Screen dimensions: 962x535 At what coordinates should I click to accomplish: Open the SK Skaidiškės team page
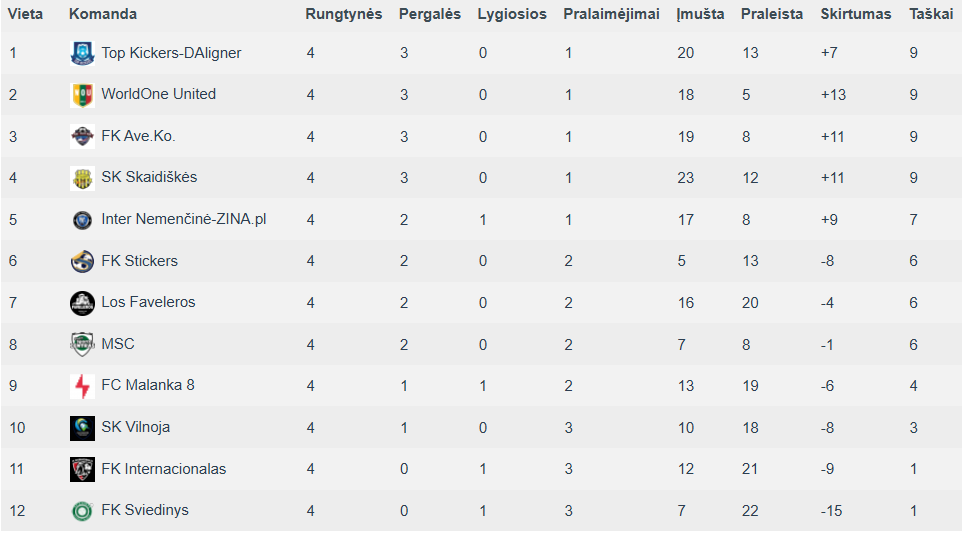click(149, 177)
